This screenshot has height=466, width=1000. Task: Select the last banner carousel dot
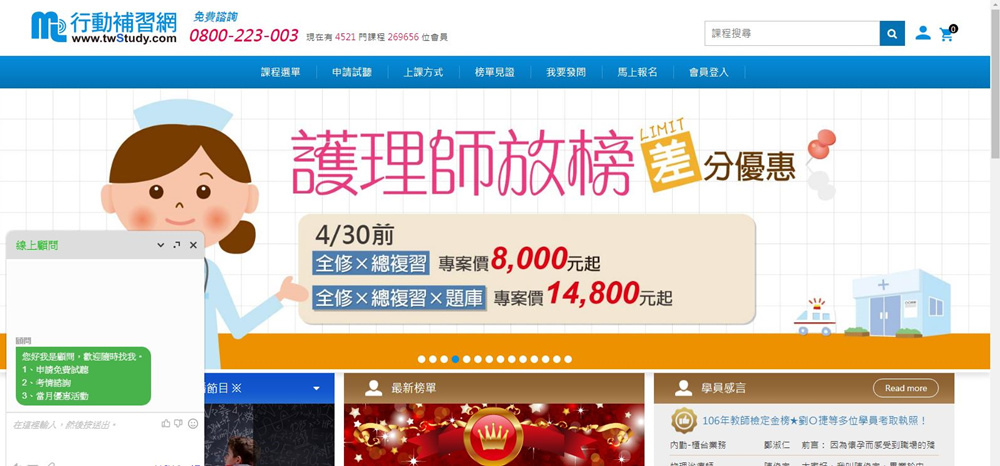[568, 360]
